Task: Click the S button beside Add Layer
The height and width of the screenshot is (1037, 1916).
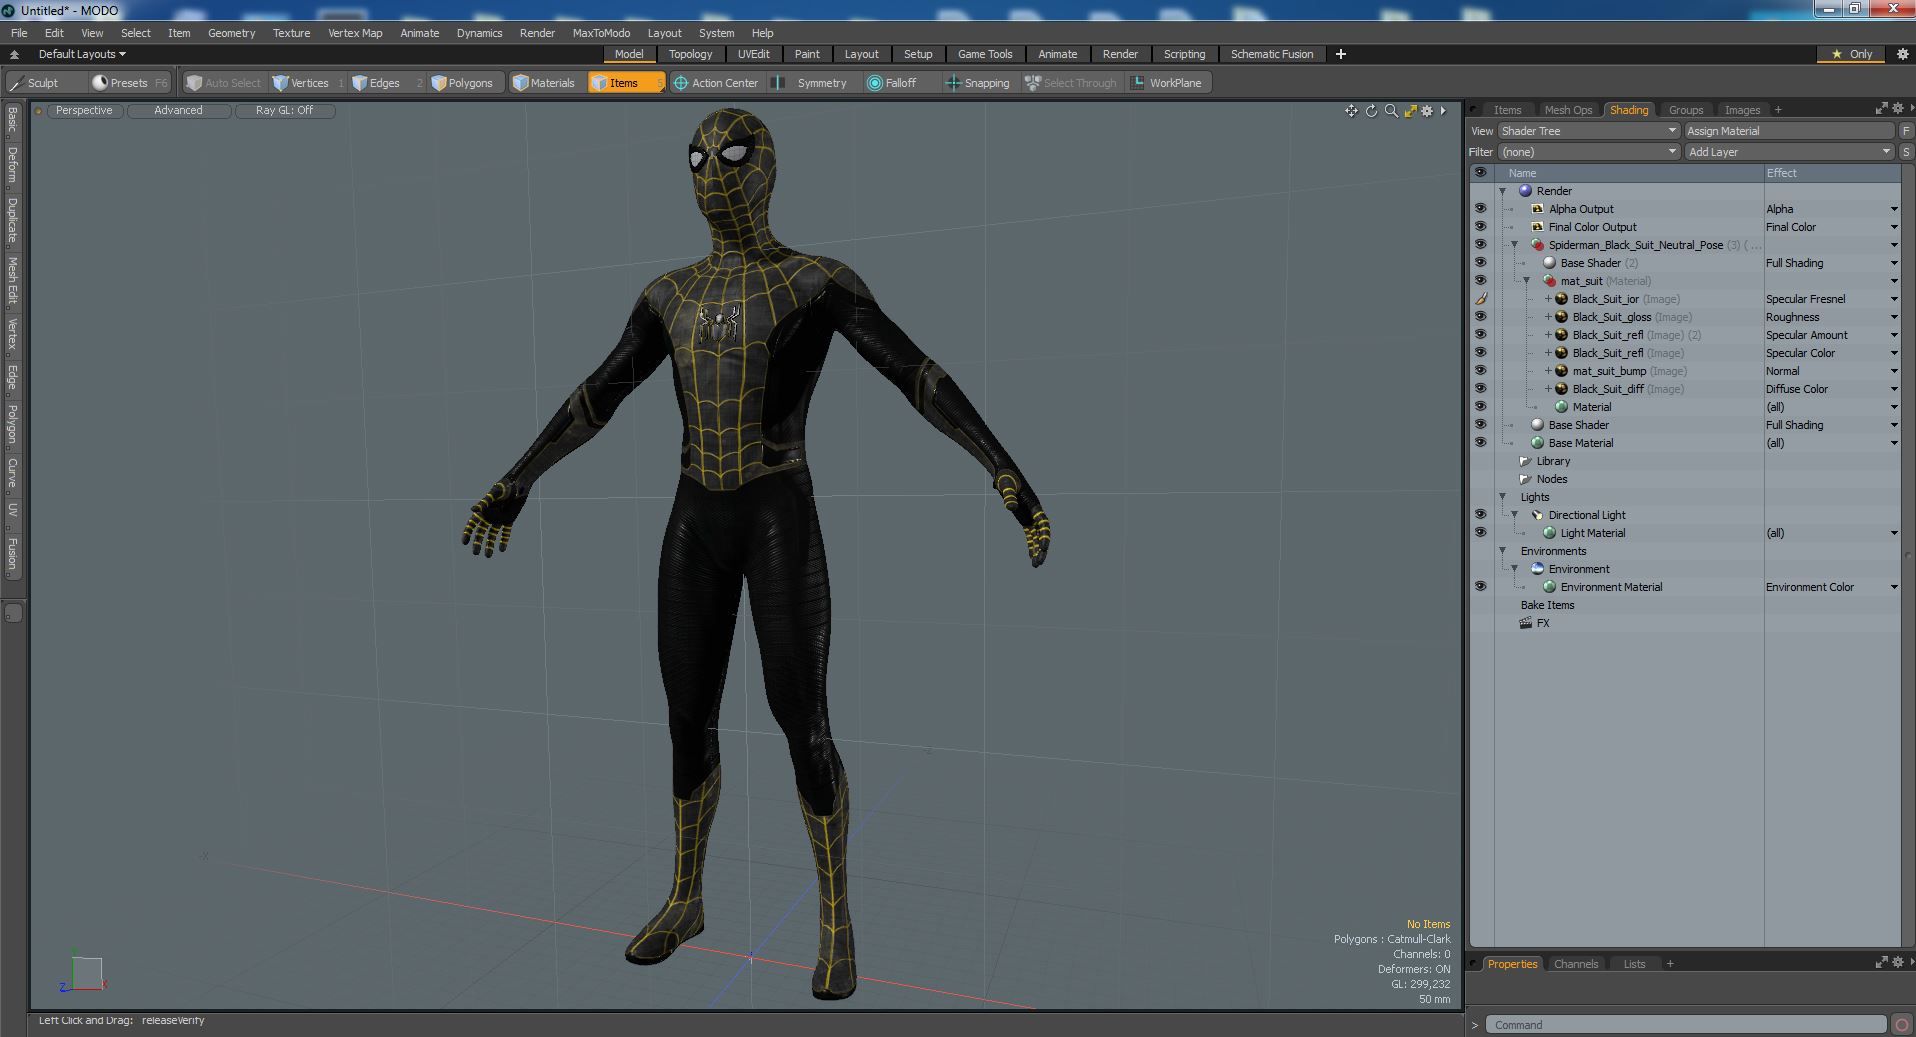Action: [1906, 152]
